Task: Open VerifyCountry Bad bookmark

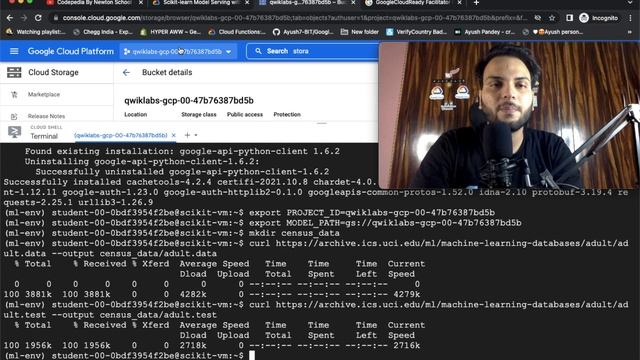Action: (x=416, y=32)
